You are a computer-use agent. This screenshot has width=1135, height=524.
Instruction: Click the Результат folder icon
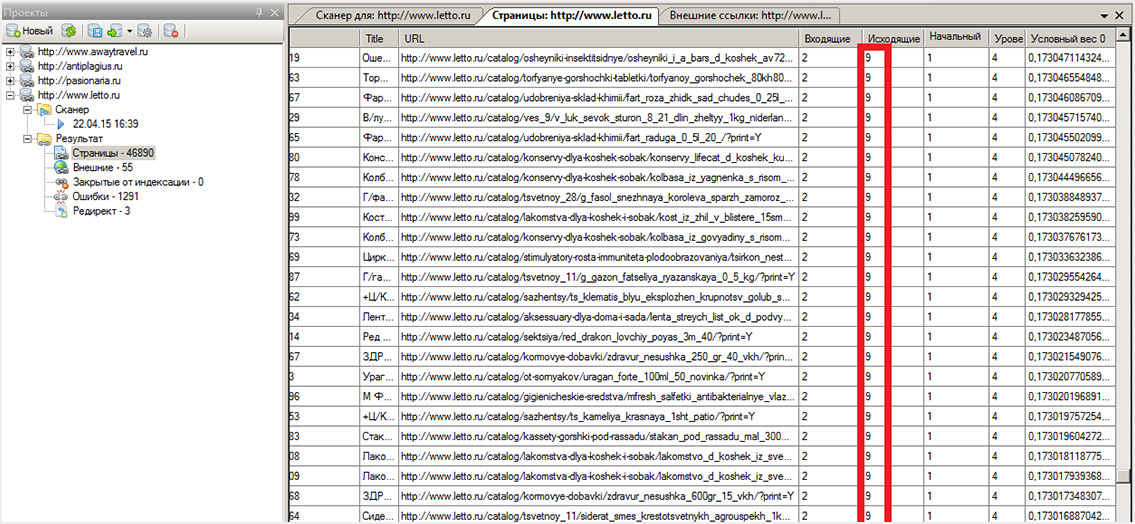click(x=44, y=139)
